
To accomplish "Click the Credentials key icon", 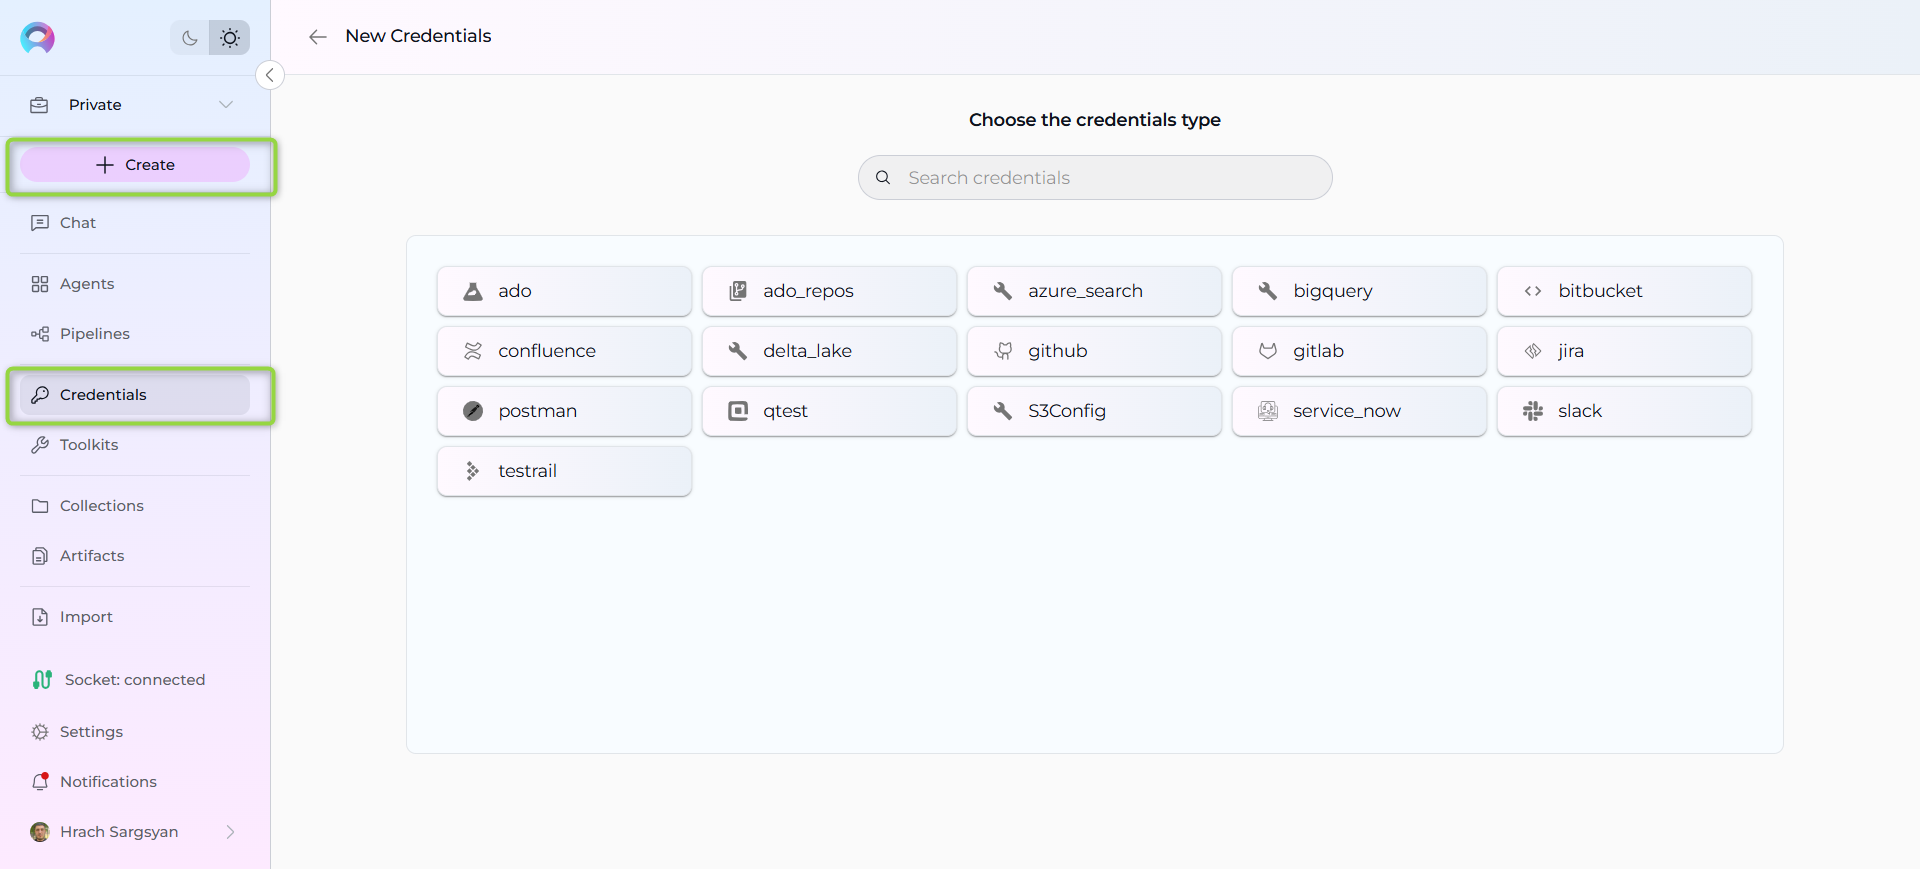I will tap(40, 395).
